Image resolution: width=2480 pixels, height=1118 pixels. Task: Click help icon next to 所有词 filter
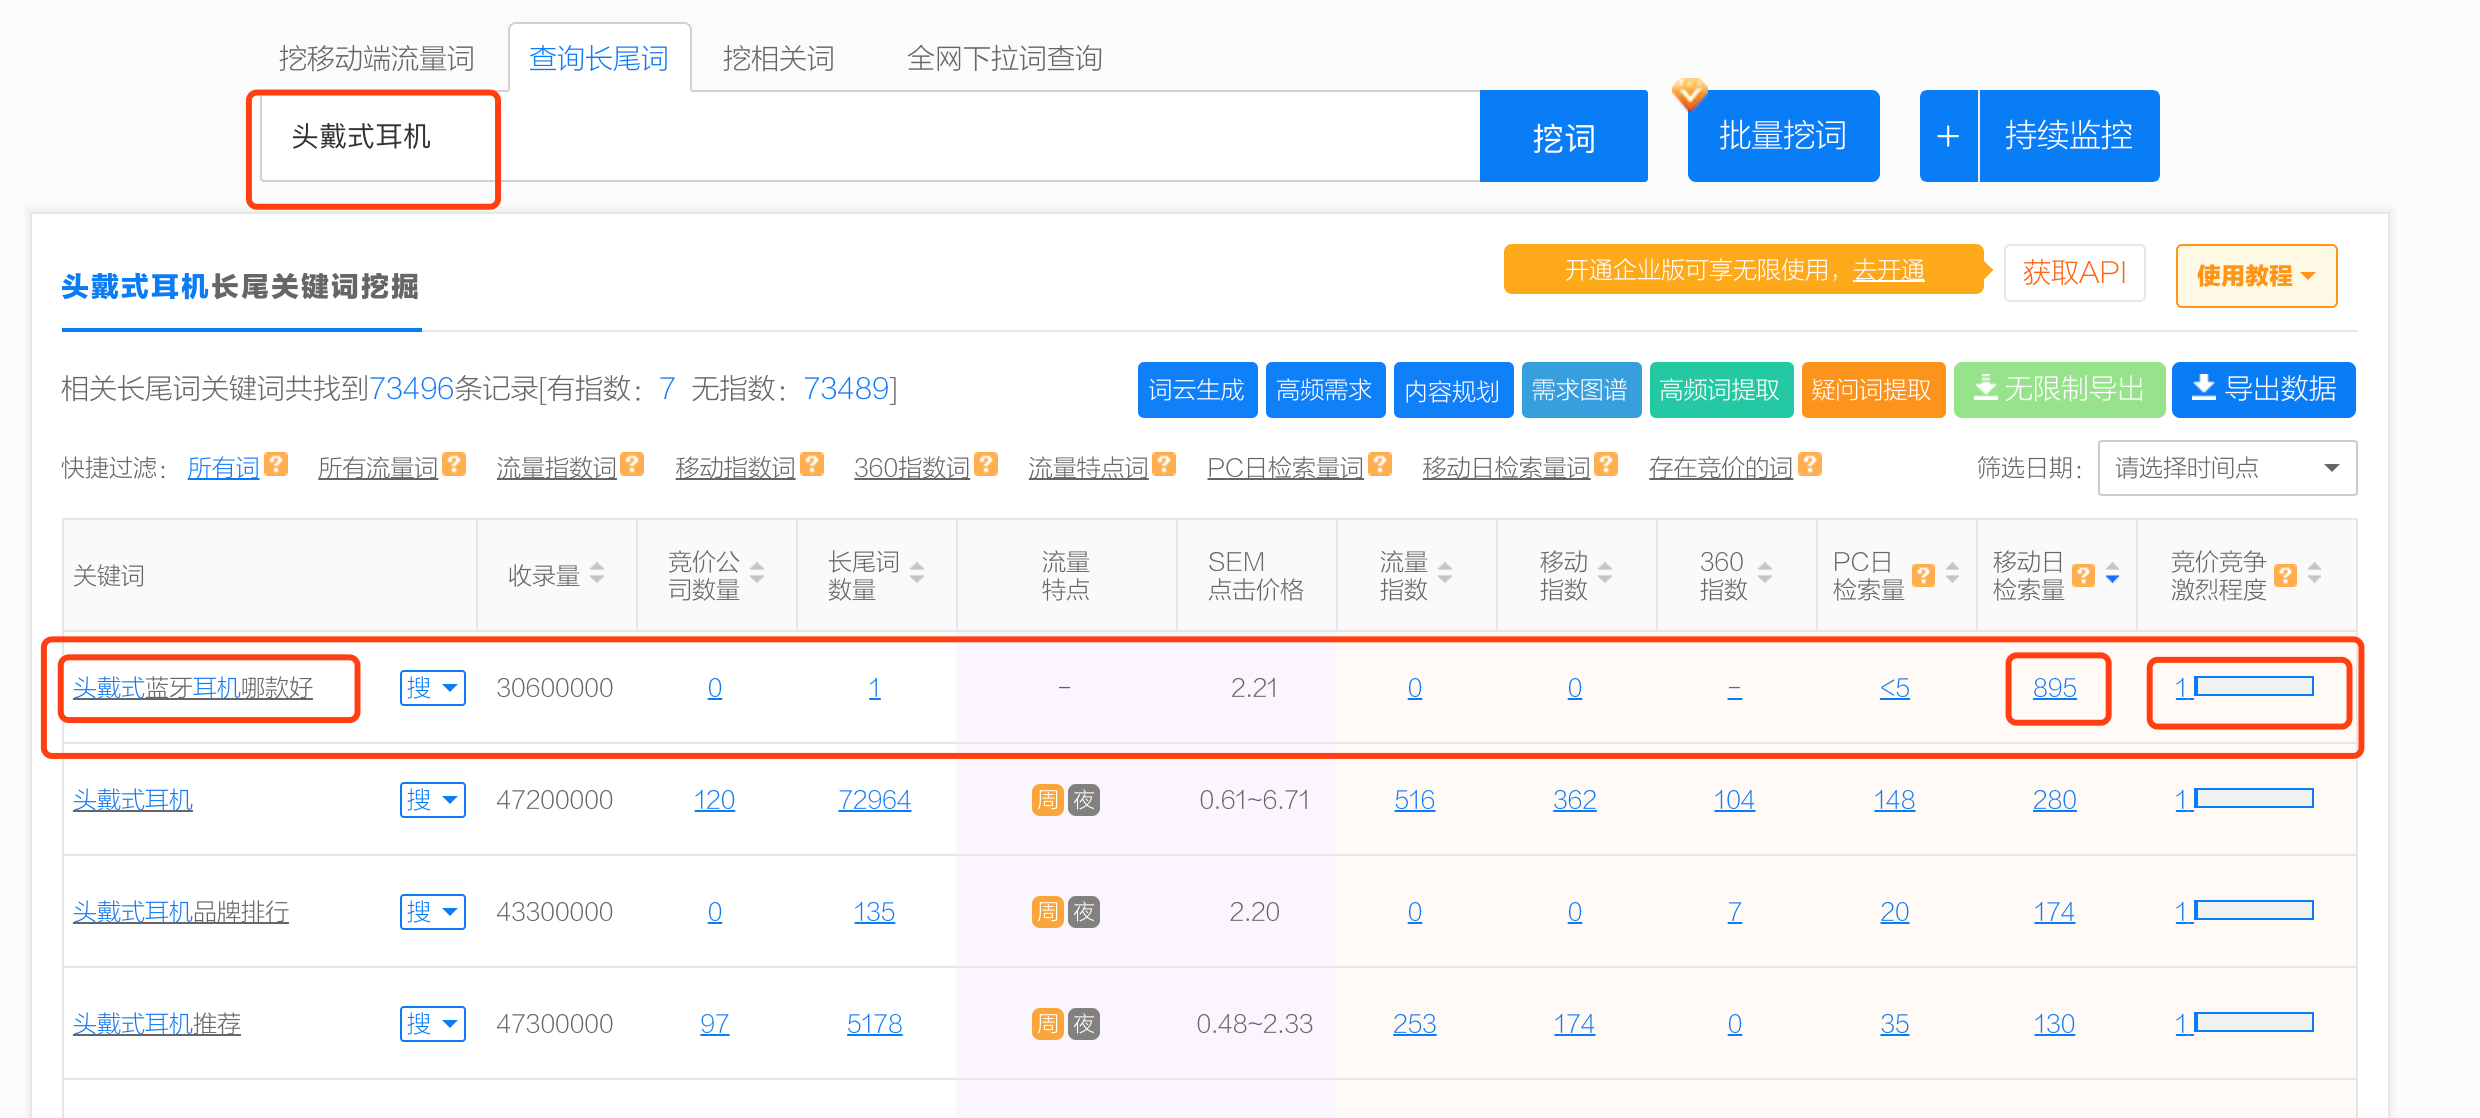[x=277, y=464]
